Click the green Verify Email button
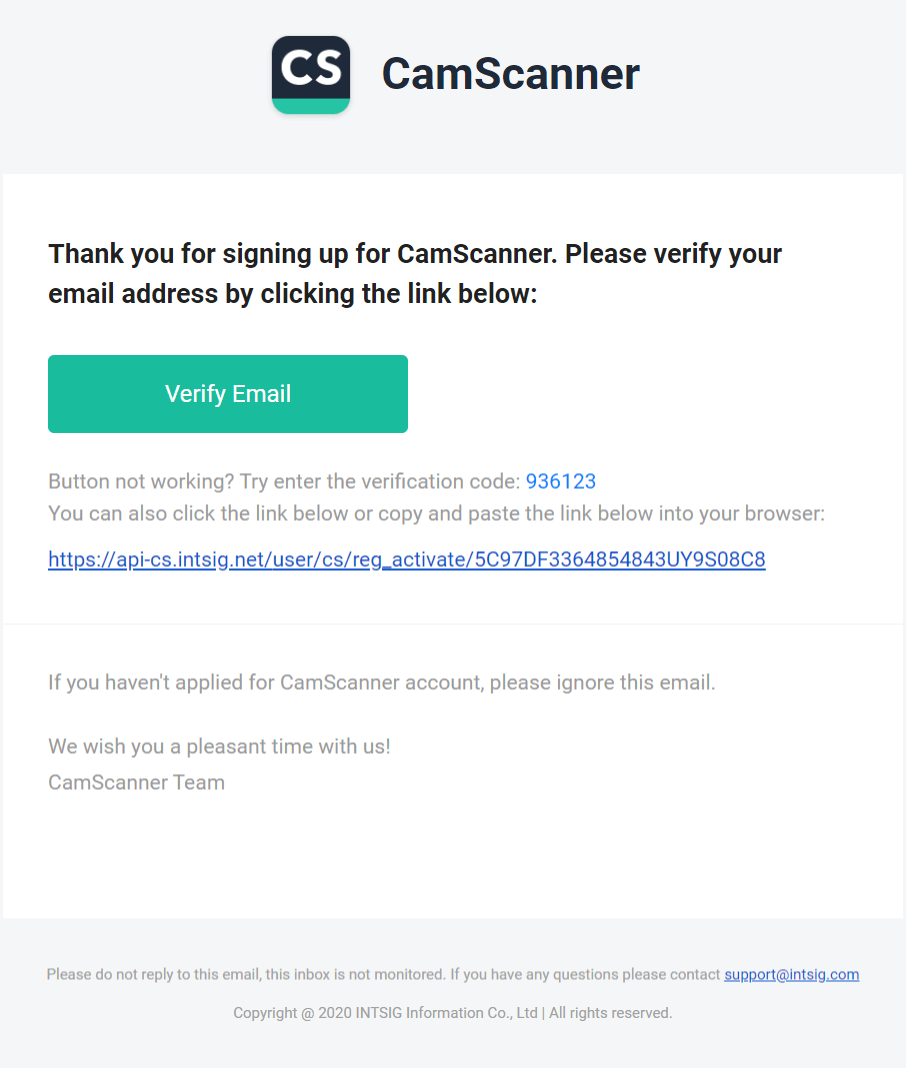The height and width of the screenshot is (1068, 906). pyautogui.click(x=228, y=394)
